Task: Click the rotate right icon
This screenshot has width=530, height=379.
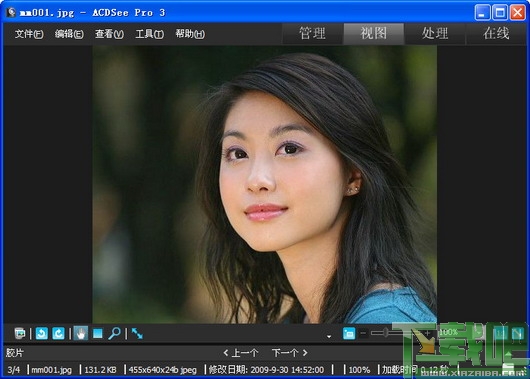Action: tap(58, 334)
